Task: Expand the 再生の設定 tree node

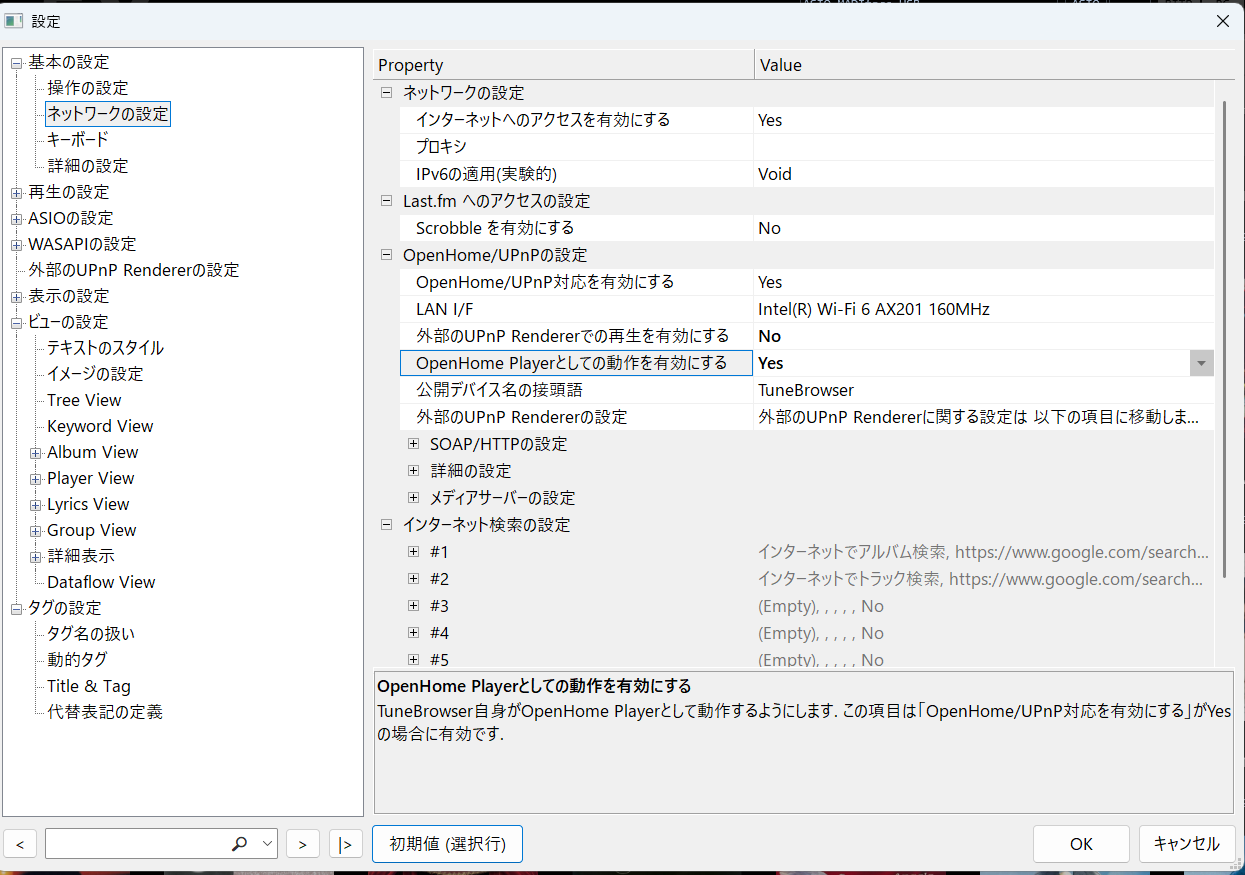Action: pyautogui.click(x=16, y=192)
